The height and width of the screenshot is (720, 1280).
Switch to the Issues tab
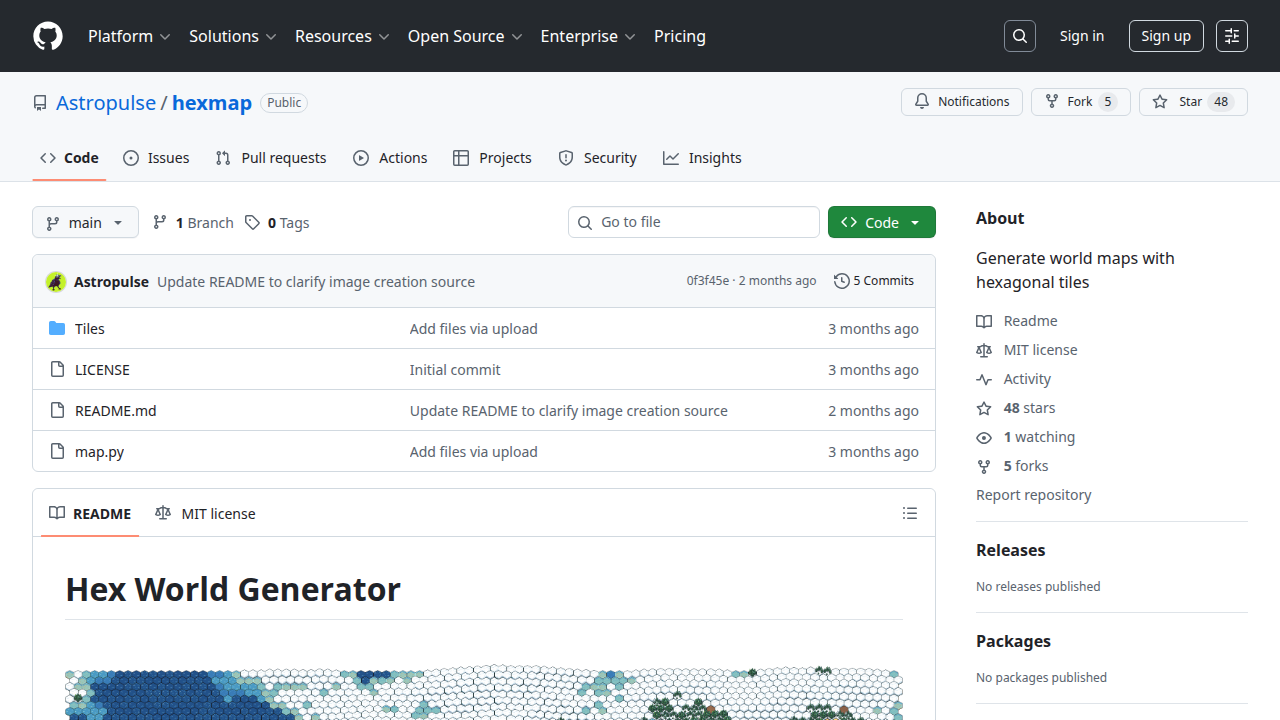pos(156,158)
